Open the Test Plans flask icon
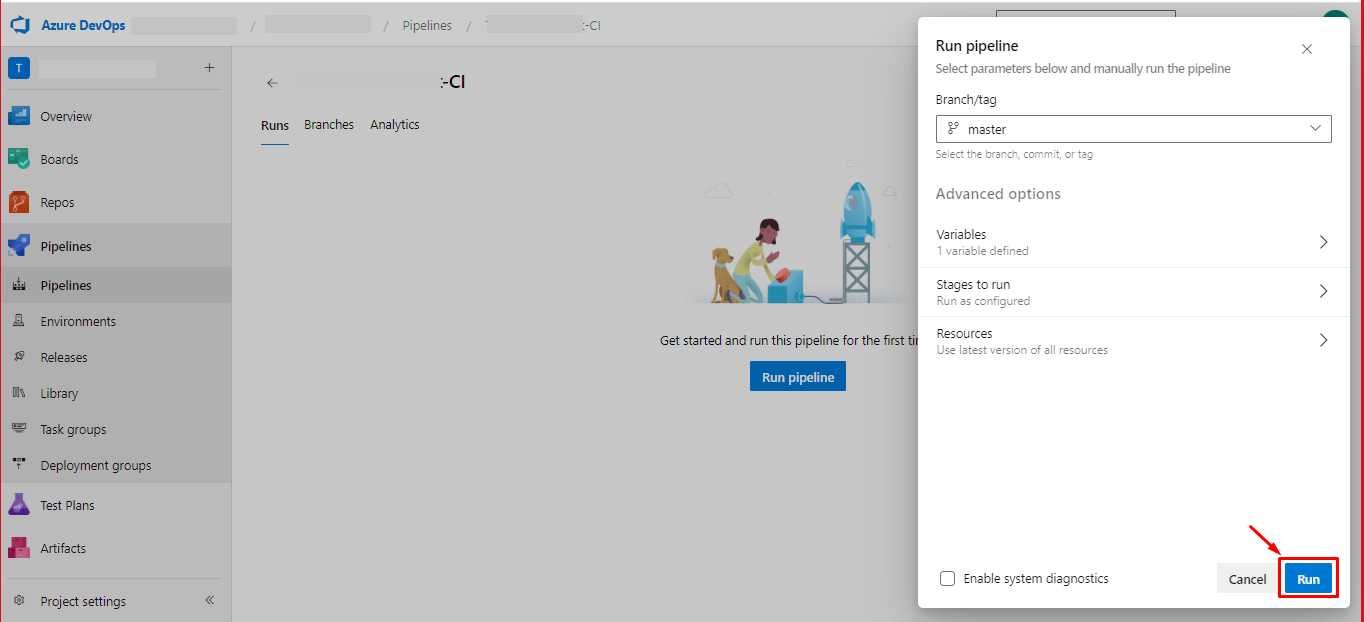1364x622 pixels. (19, 505)
